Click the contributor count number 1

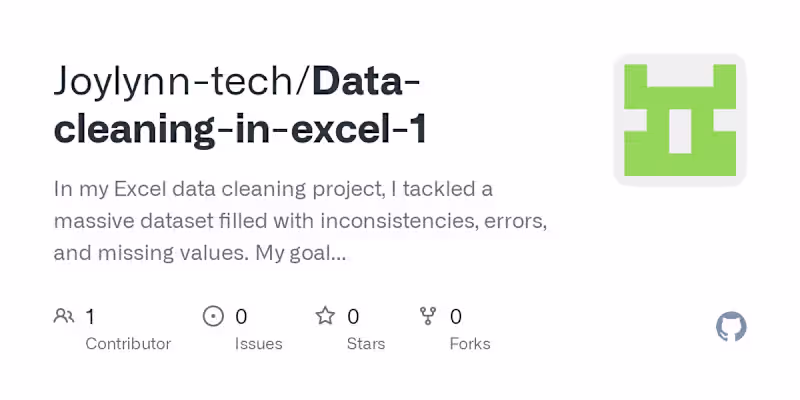point(90,317)
